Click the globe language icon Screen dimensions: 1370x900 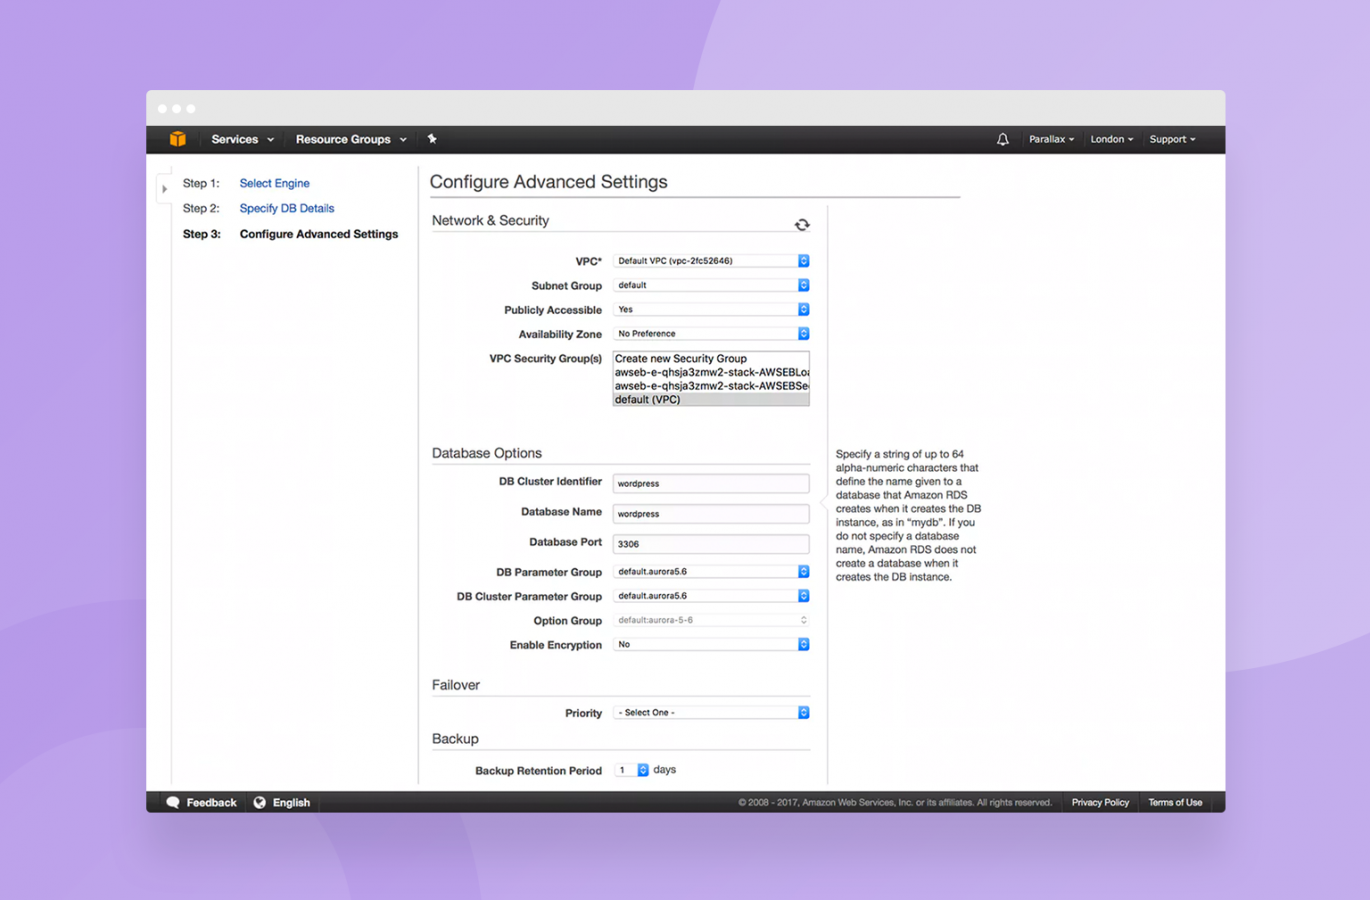point(260,802)
